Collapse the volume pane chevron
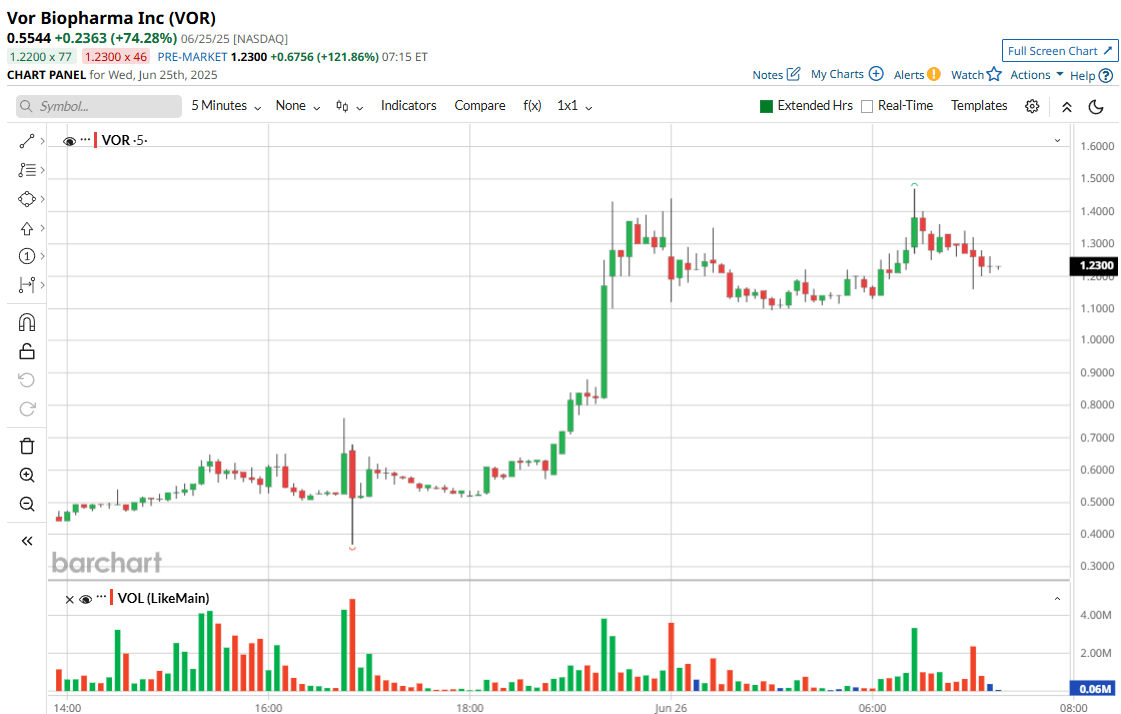 coord(1057,599)
